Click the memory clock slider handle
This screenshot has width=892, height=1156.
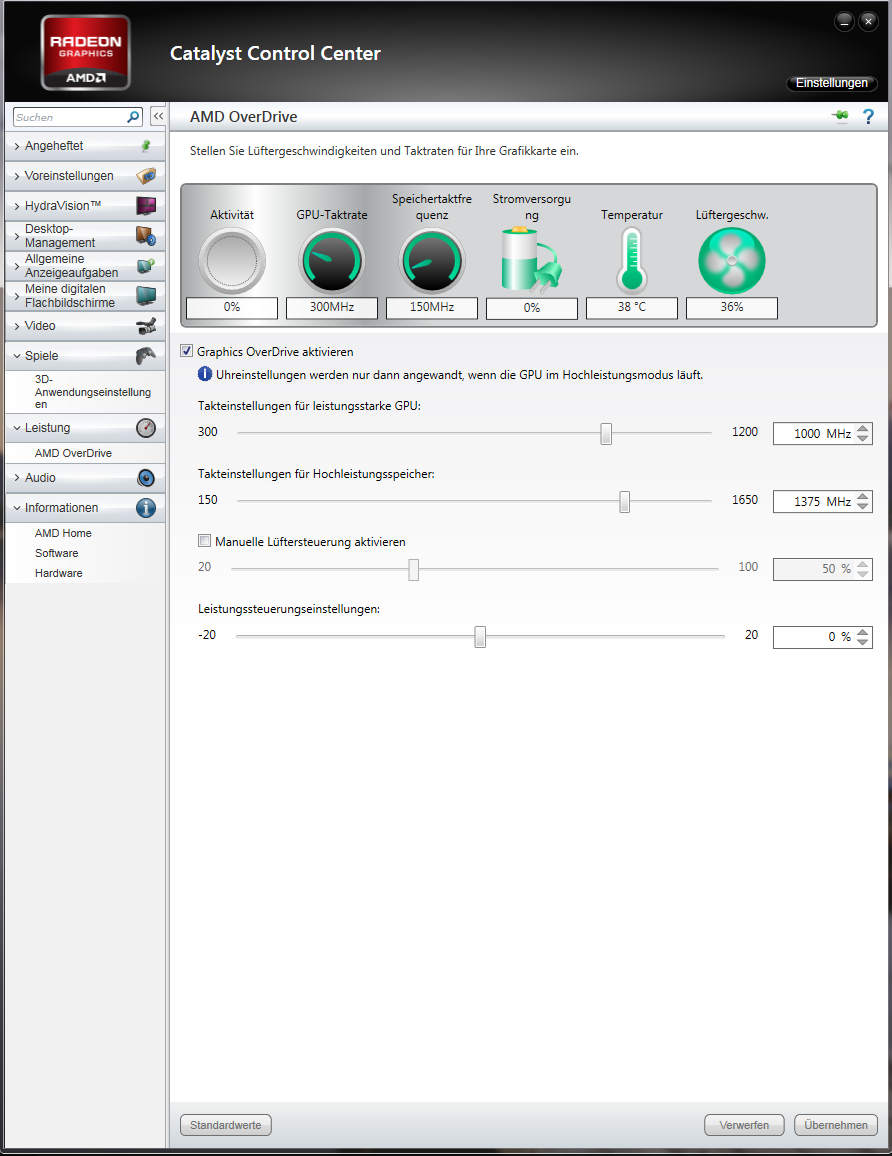(x=624, y=501)
